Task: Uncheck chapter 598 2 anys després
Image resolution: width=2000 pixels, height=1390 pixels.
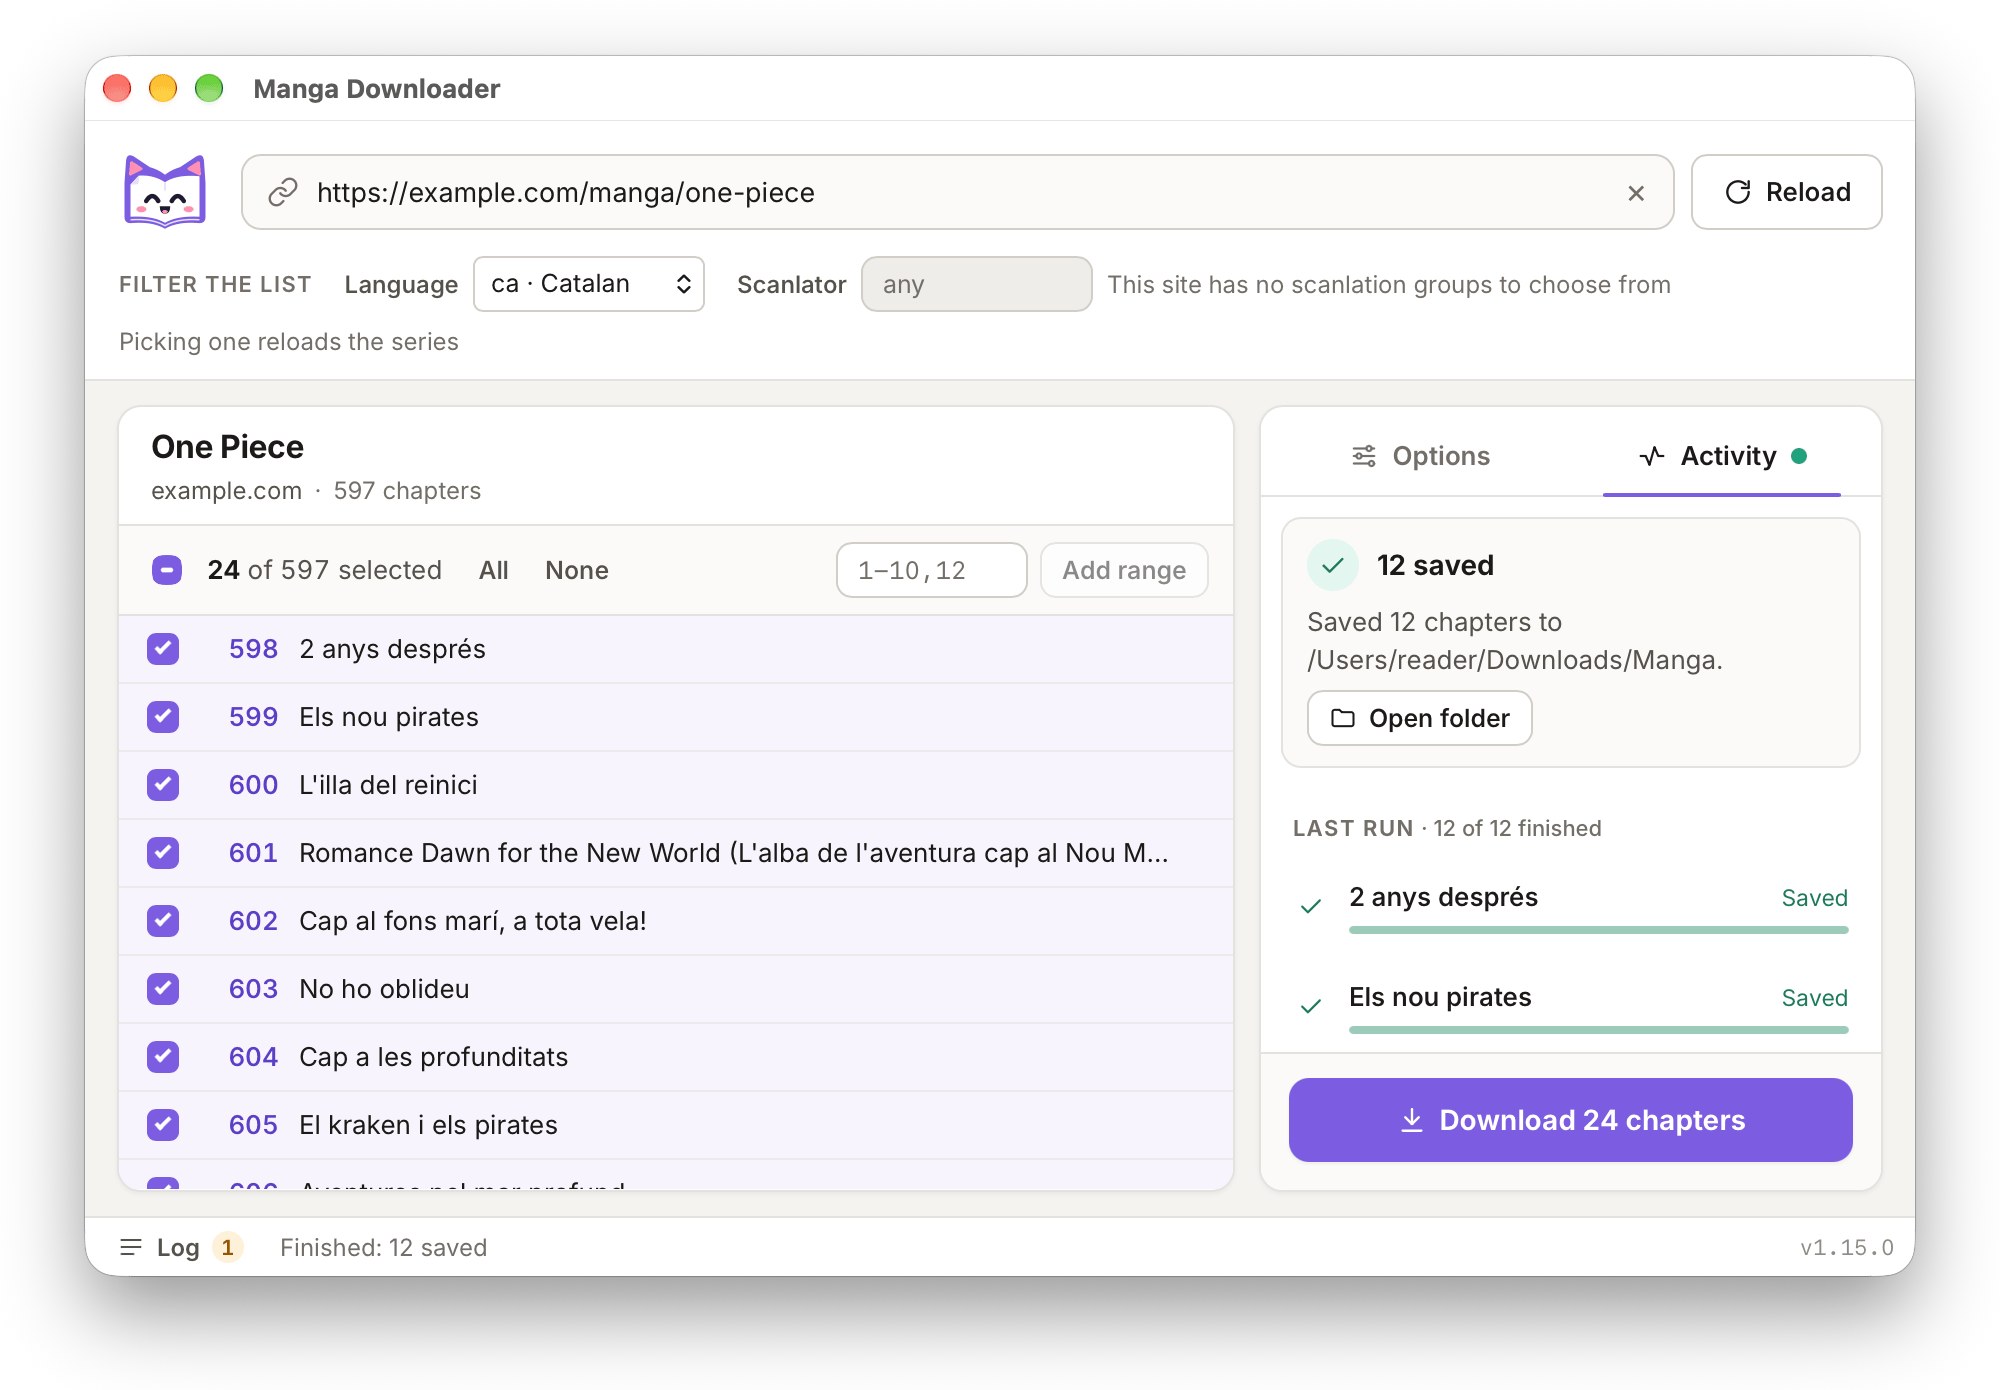Action: pyautogui.click(x=163, y=649)
